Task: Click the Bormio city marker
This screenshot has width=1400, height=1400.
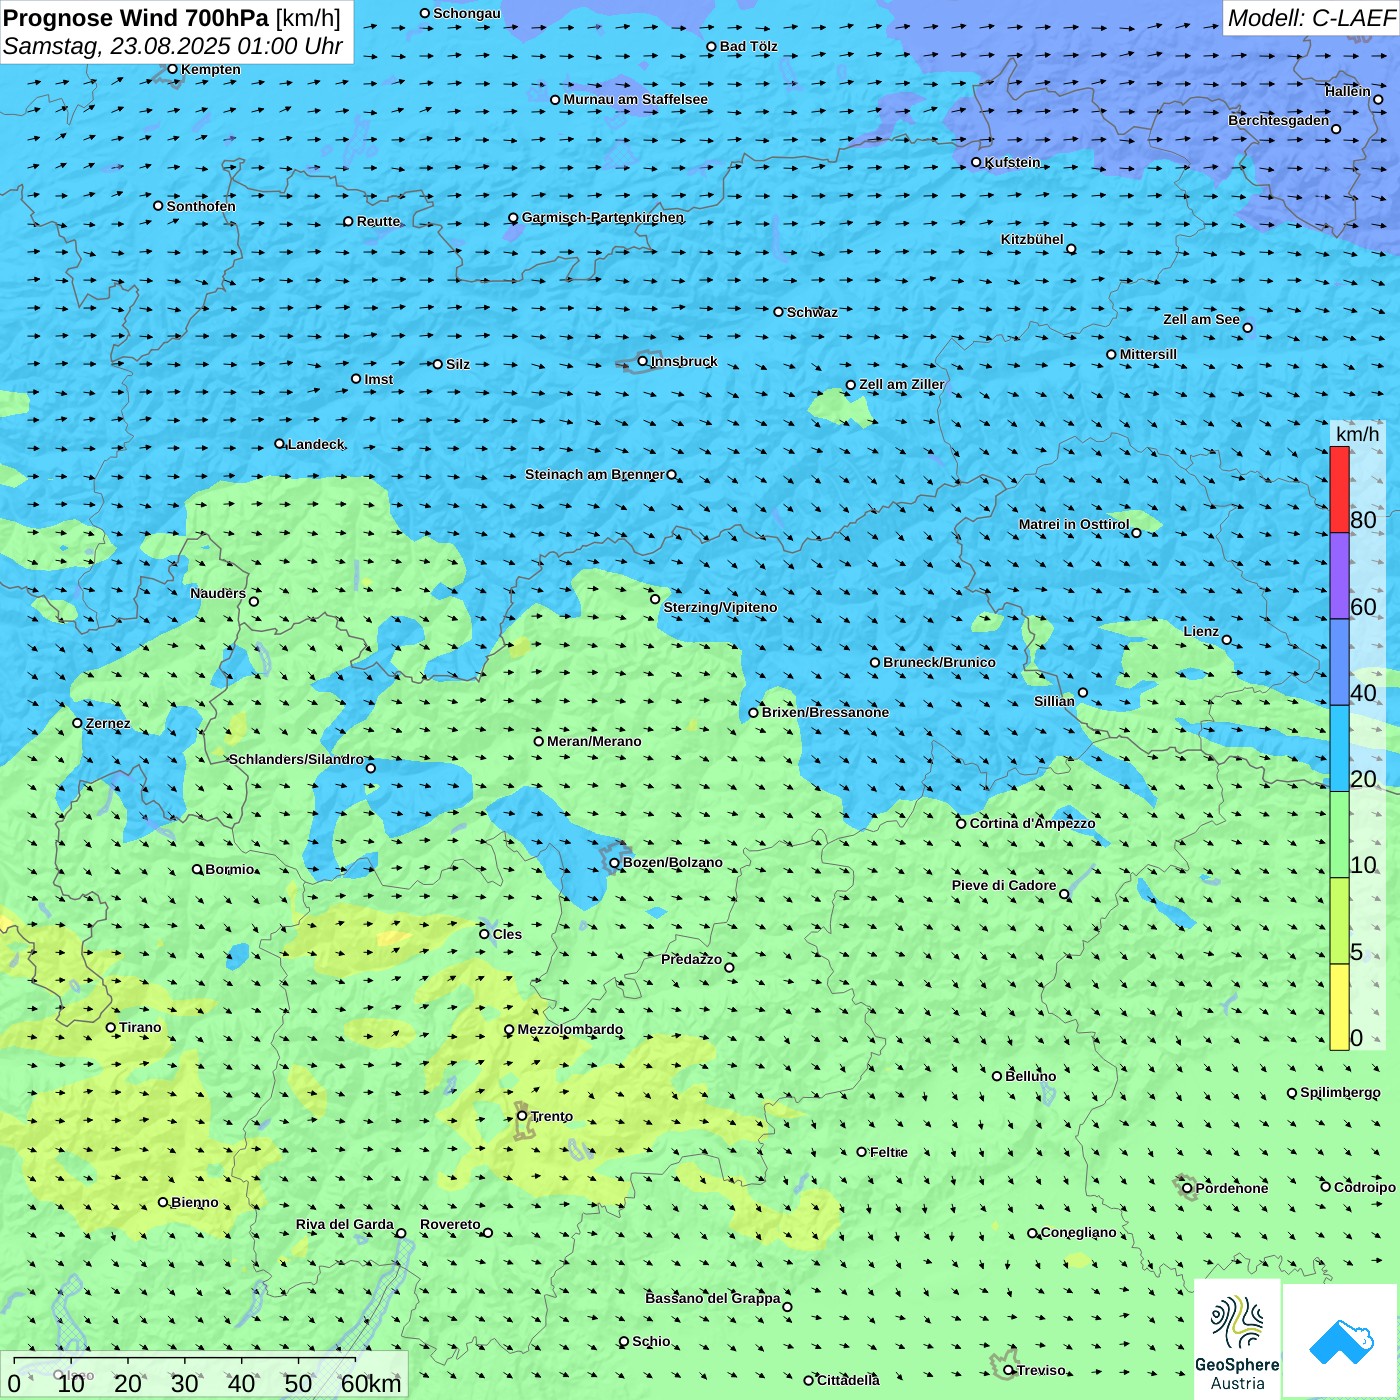Action: click(x=197, y=869)
